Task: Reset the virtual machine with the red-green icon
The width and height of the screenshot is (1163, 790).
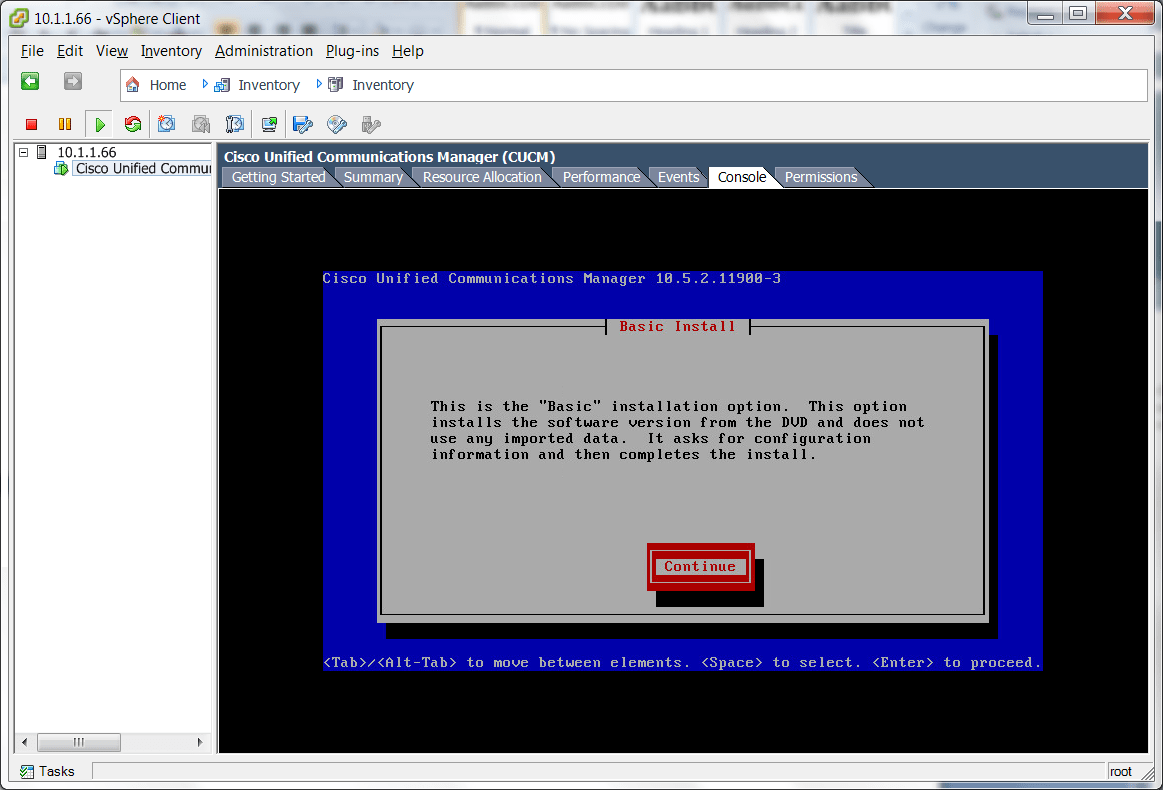Action: pyautogui.click(x=134, y=124)
